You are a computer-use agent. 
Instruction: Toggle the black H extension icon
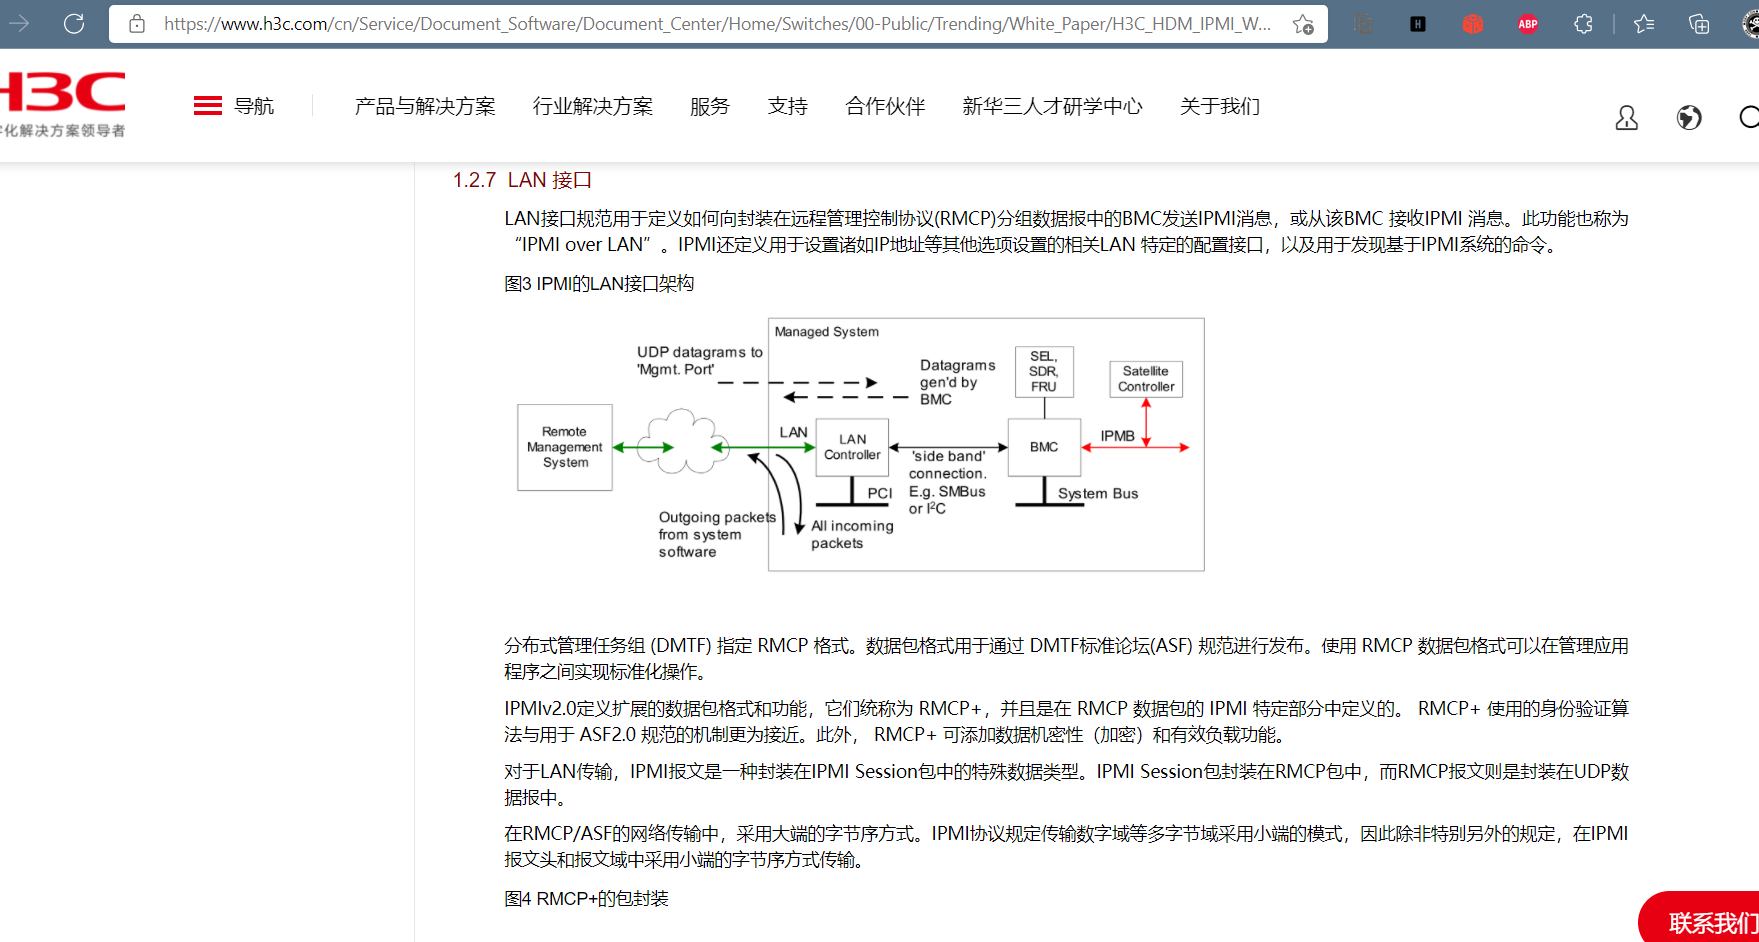click(x=1417, y=24)
